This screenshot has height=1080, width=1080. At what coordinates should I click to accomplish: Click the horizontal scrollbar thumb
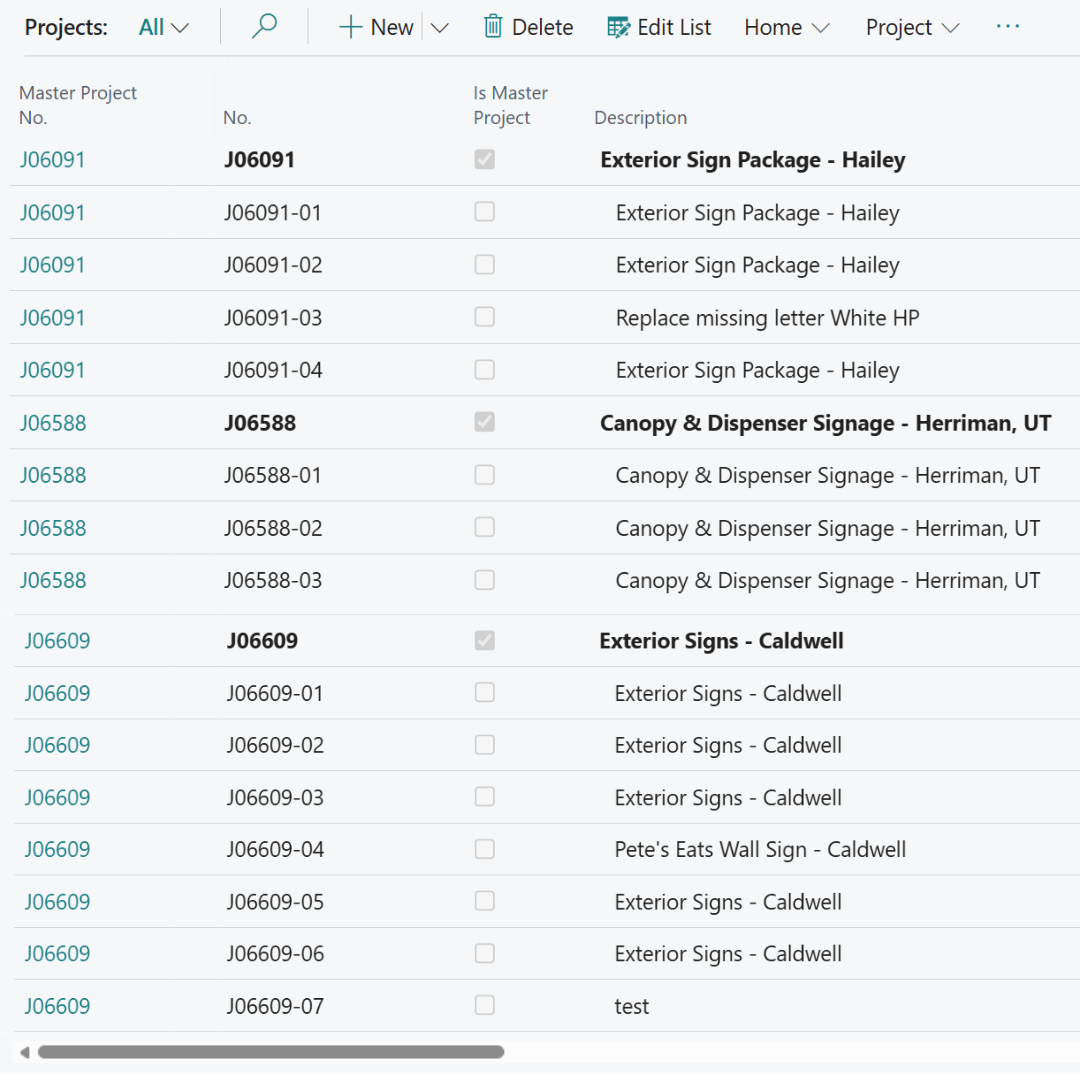point(270,1052)
